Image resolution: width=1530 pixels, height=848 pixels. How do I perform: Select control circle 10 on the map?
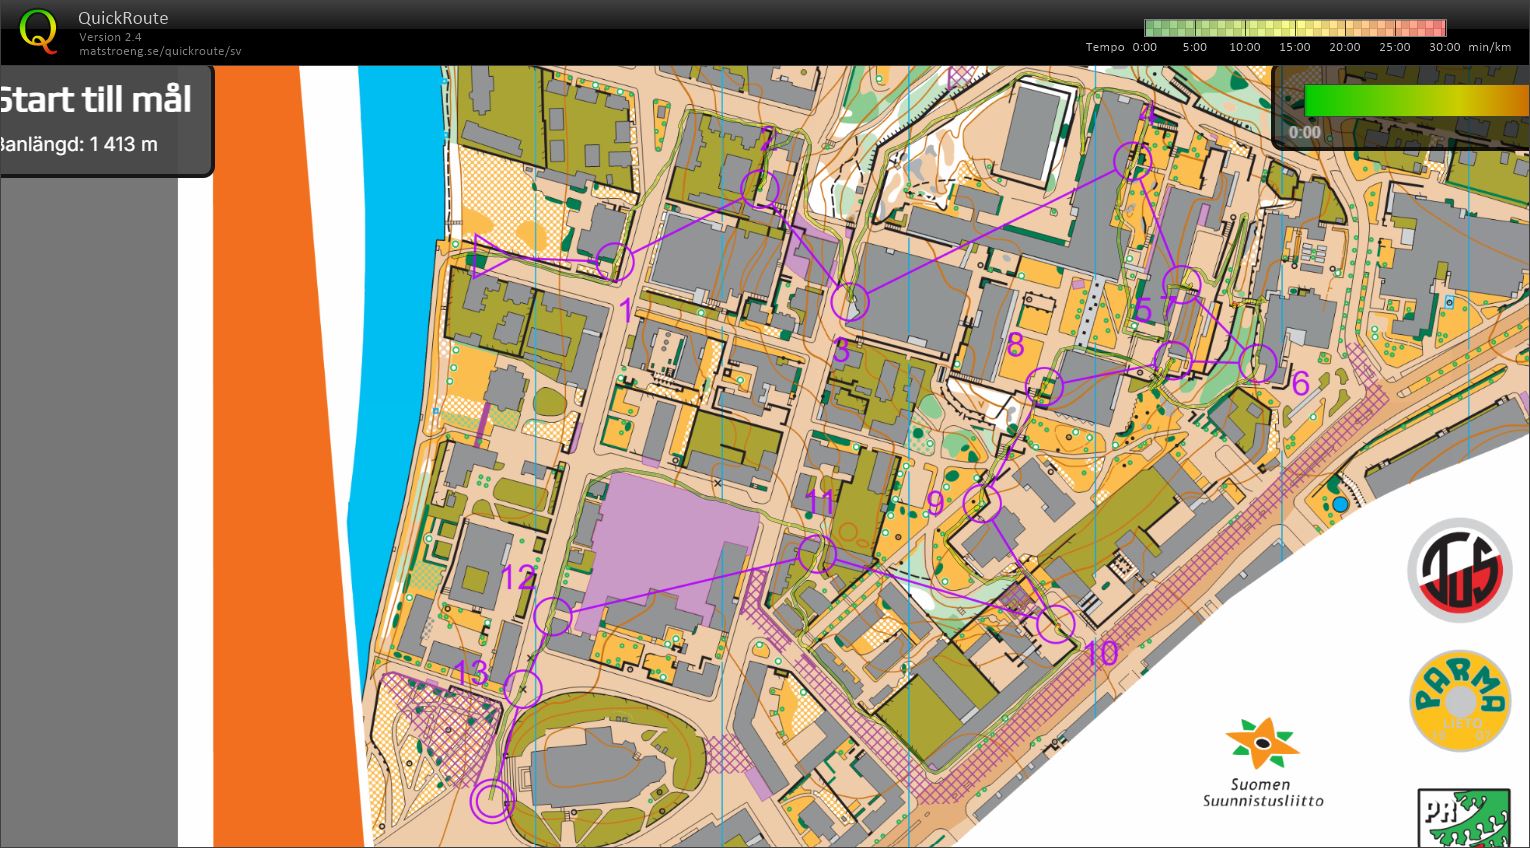coord(1055,624)
